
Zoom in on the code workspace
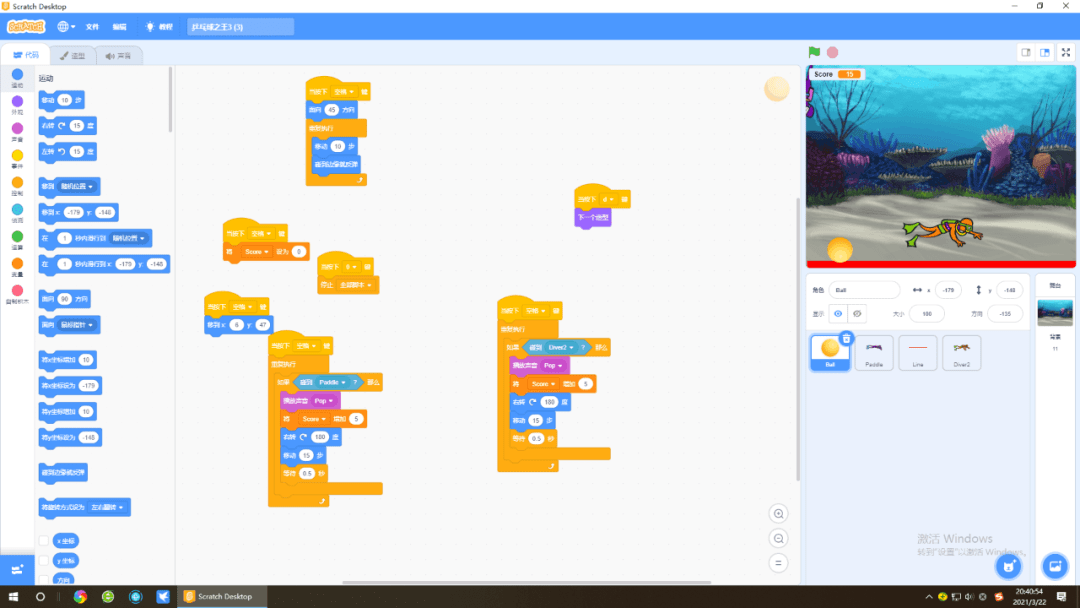(x=778, y=514)
